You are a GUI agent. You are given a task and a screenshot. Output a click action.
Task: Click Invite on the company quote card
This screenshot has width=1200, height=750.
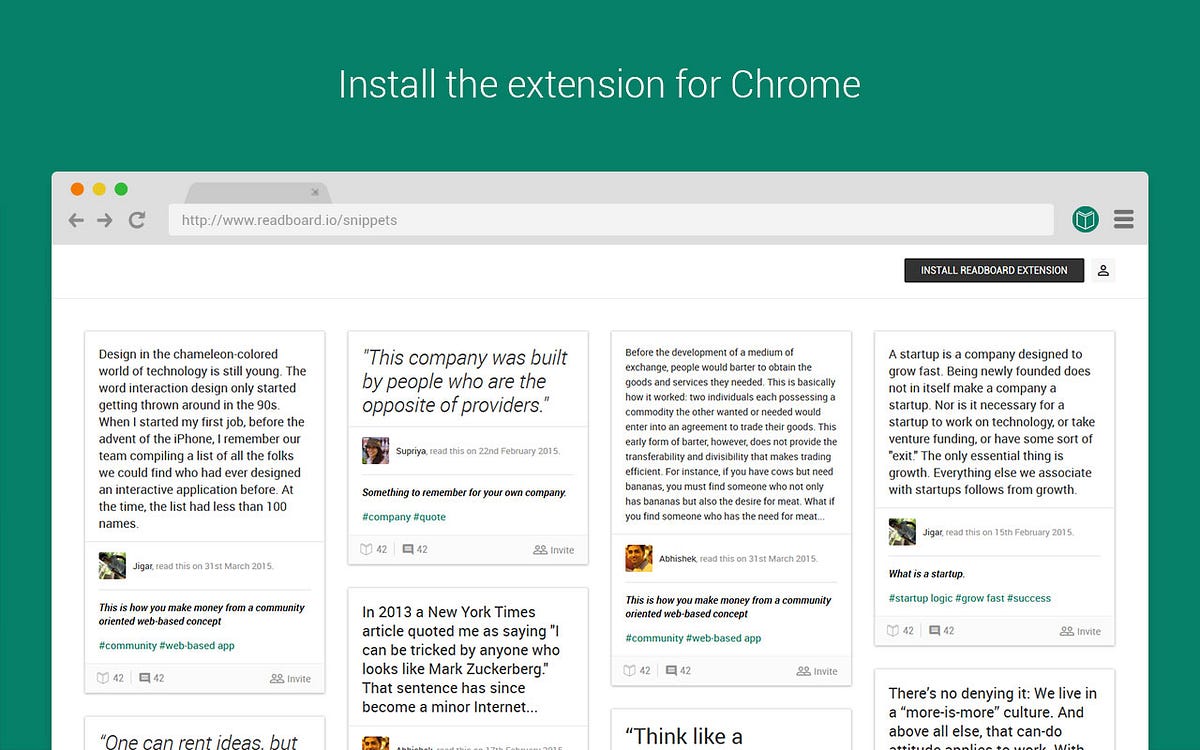554,550
